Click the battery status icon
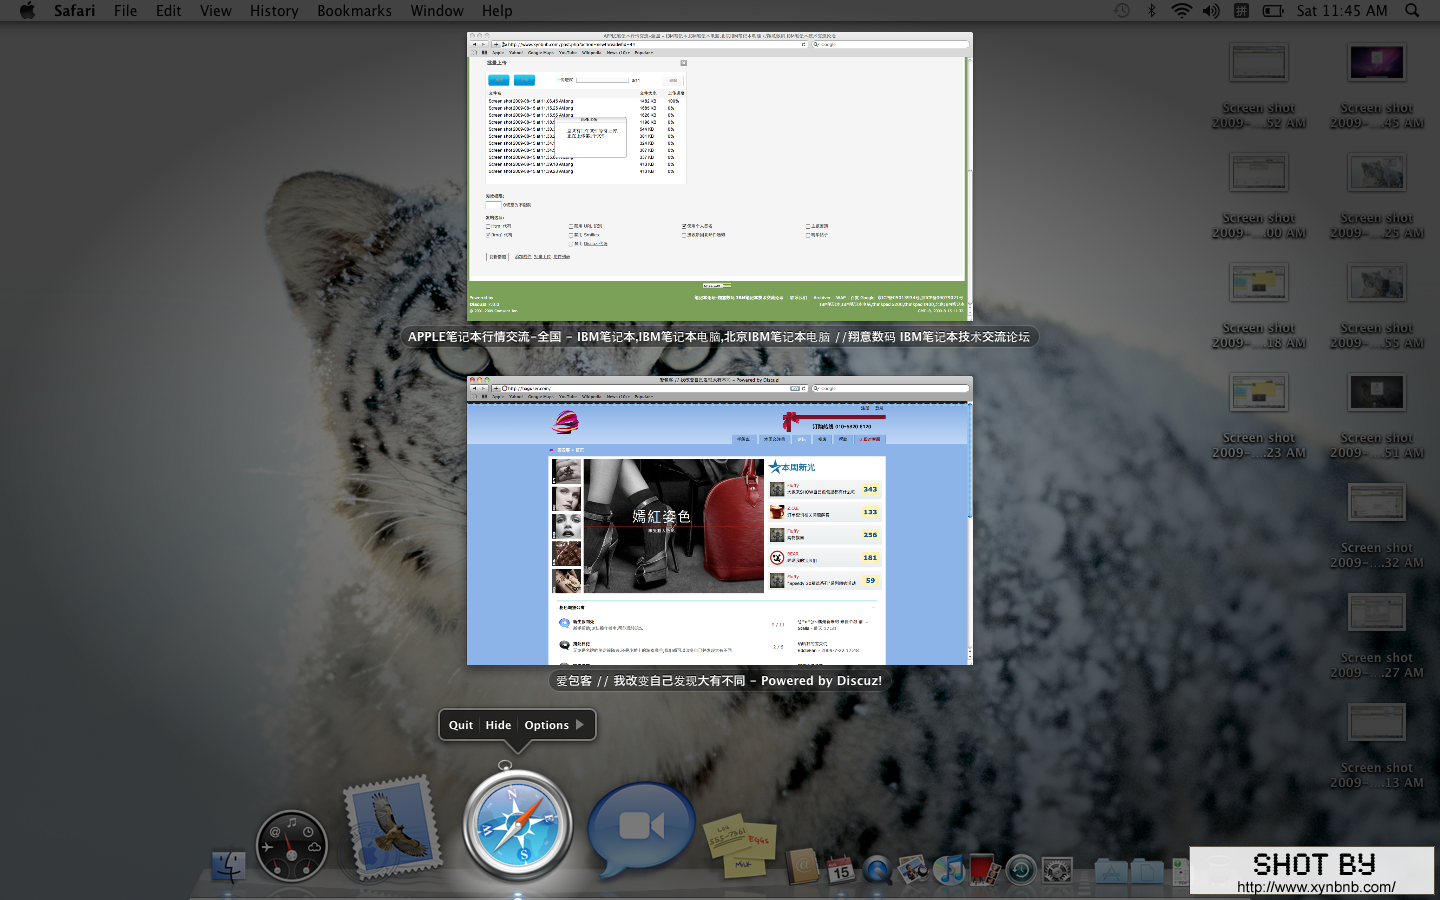 (x=1273, y=11)
